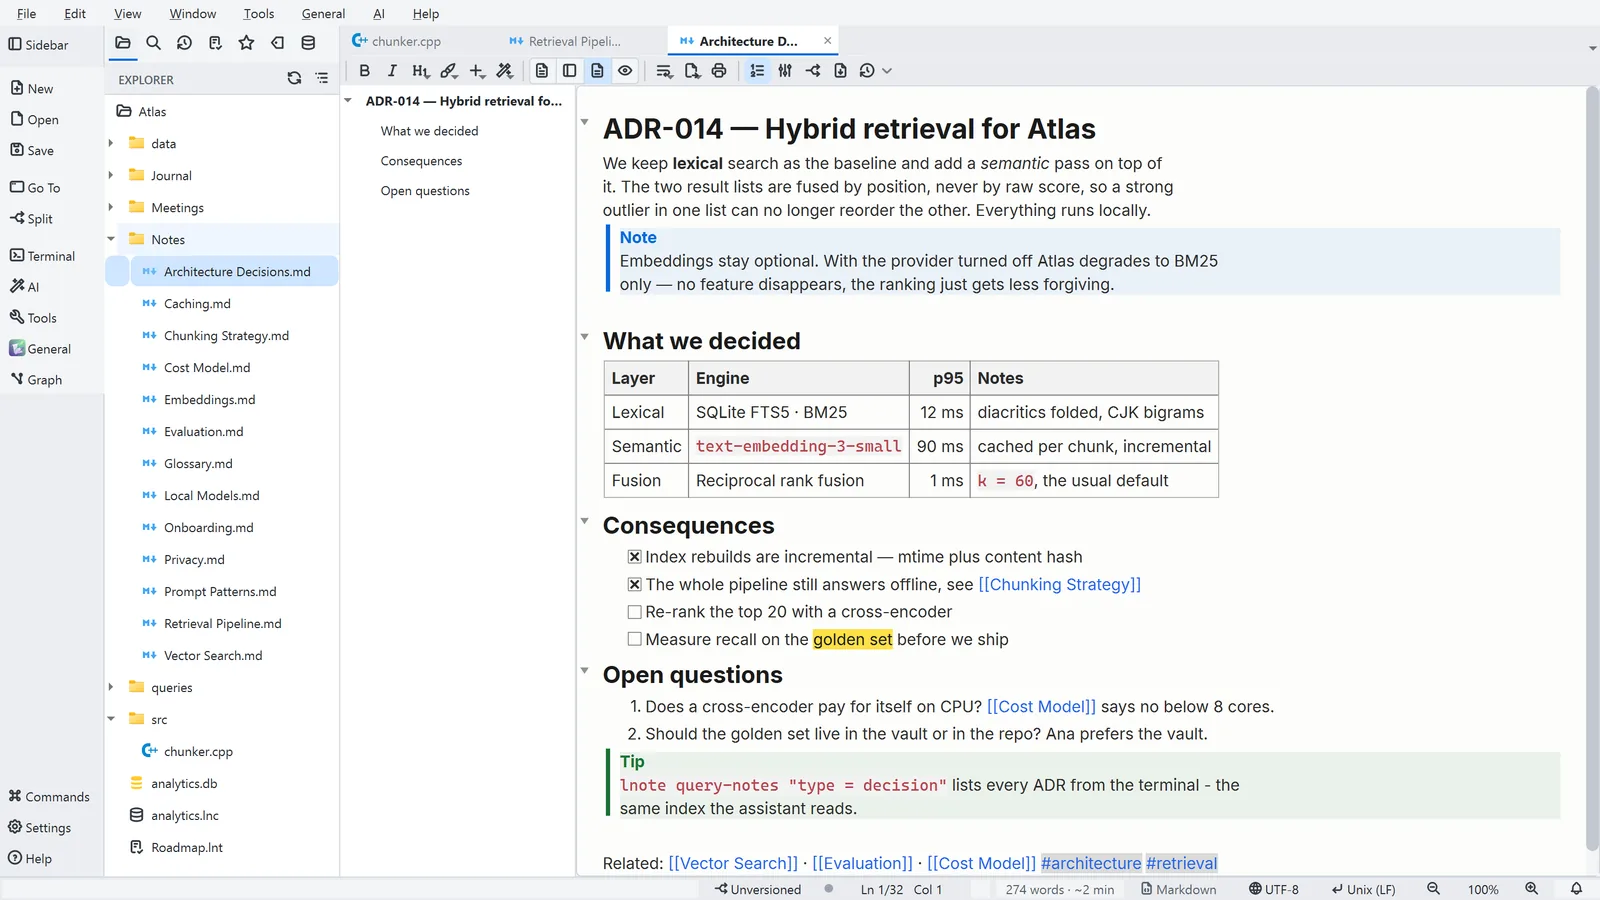Toggle the numbered outline button
Viewport: 1600px width, 900px height.
tap(757, 71)
